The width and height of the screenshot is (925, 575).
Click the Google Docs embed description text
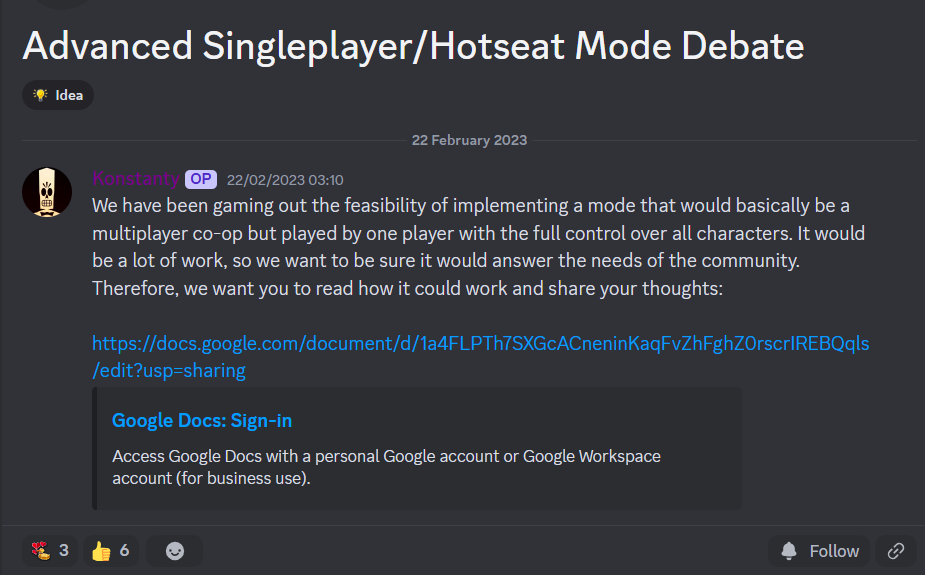[386, 467]
